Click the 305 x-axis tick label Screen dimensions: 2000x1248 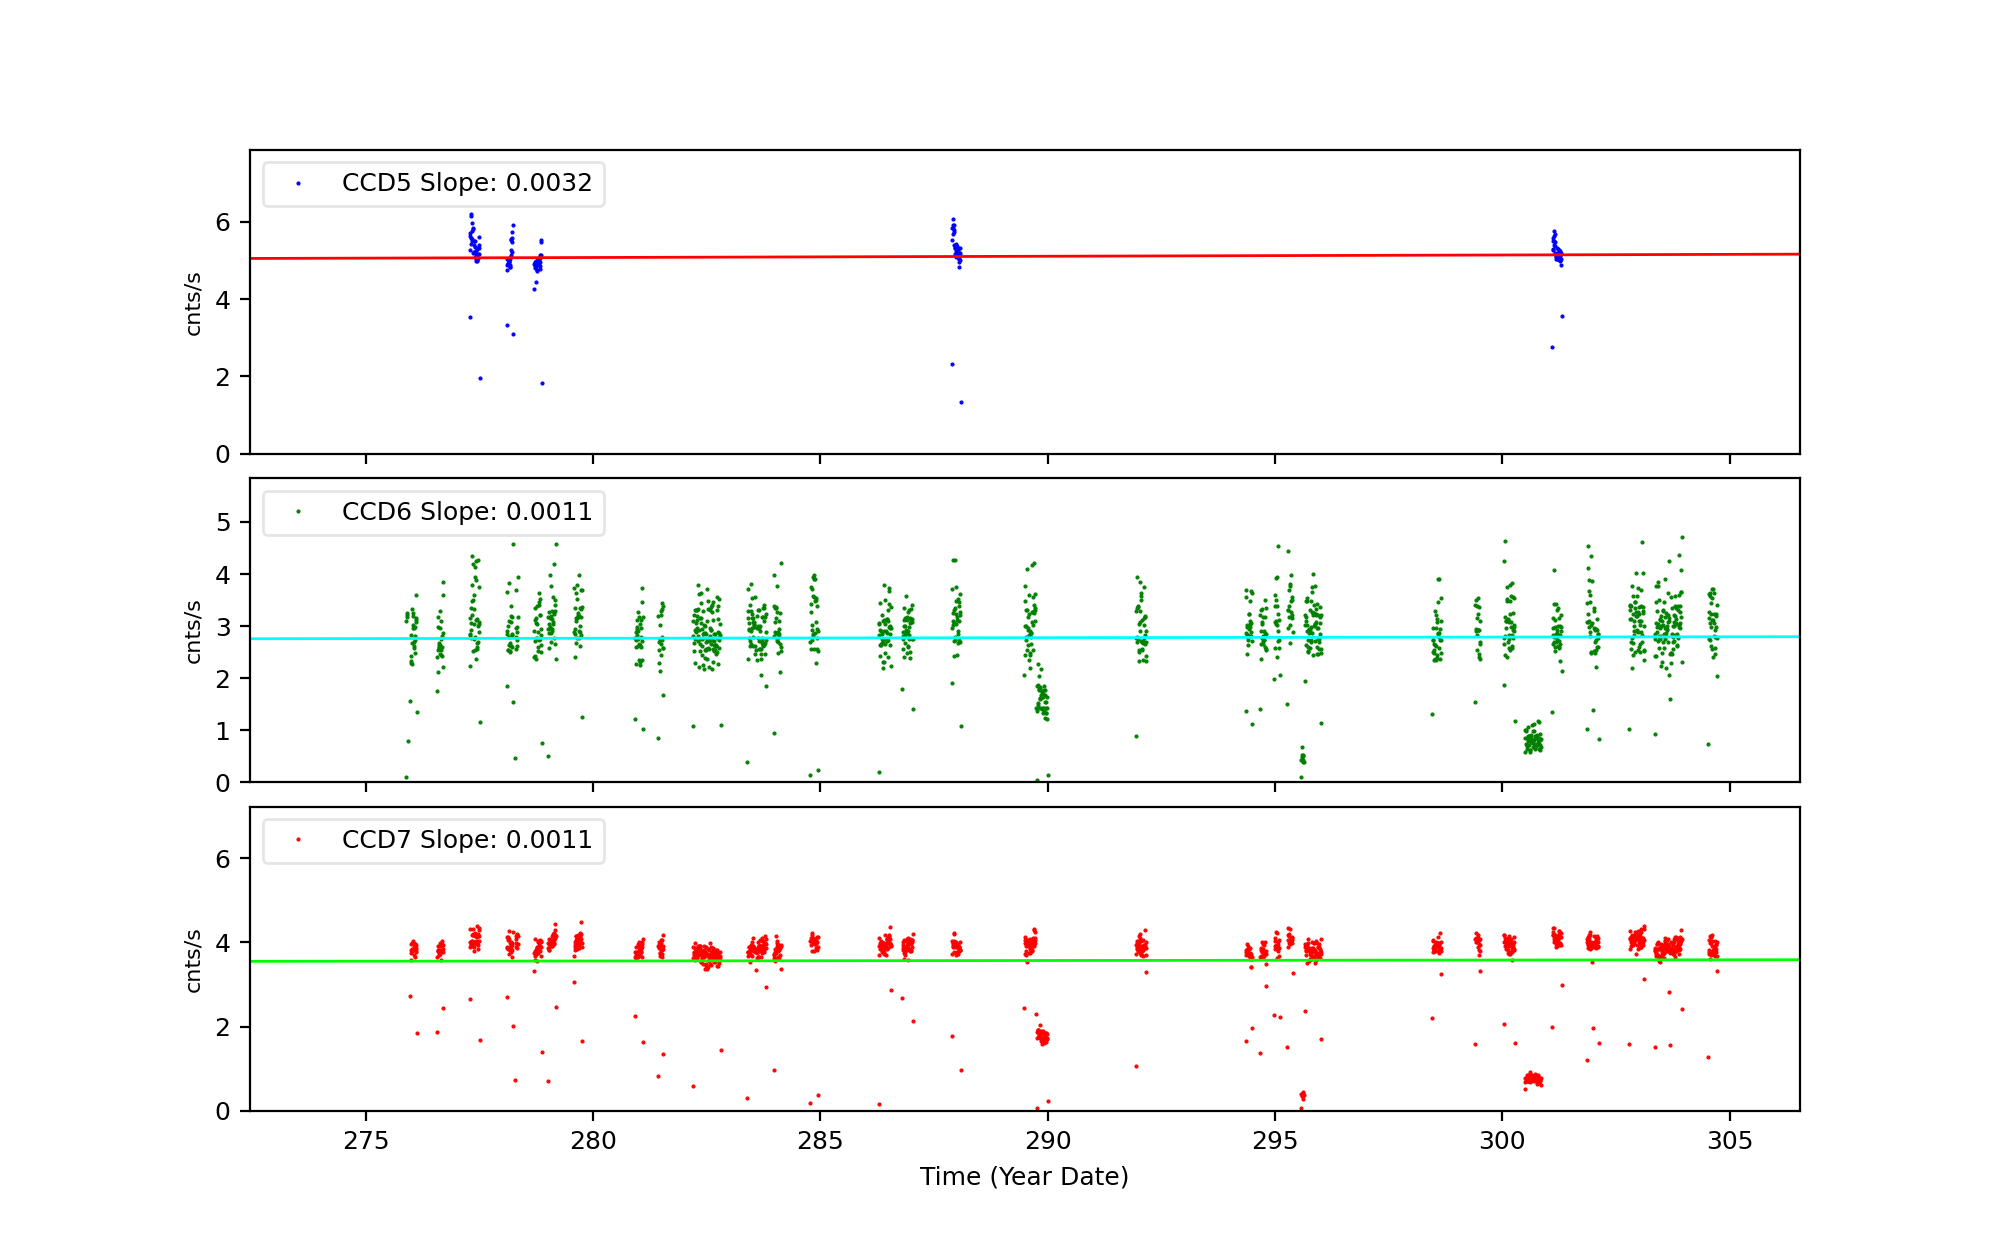(1729, 1141)
